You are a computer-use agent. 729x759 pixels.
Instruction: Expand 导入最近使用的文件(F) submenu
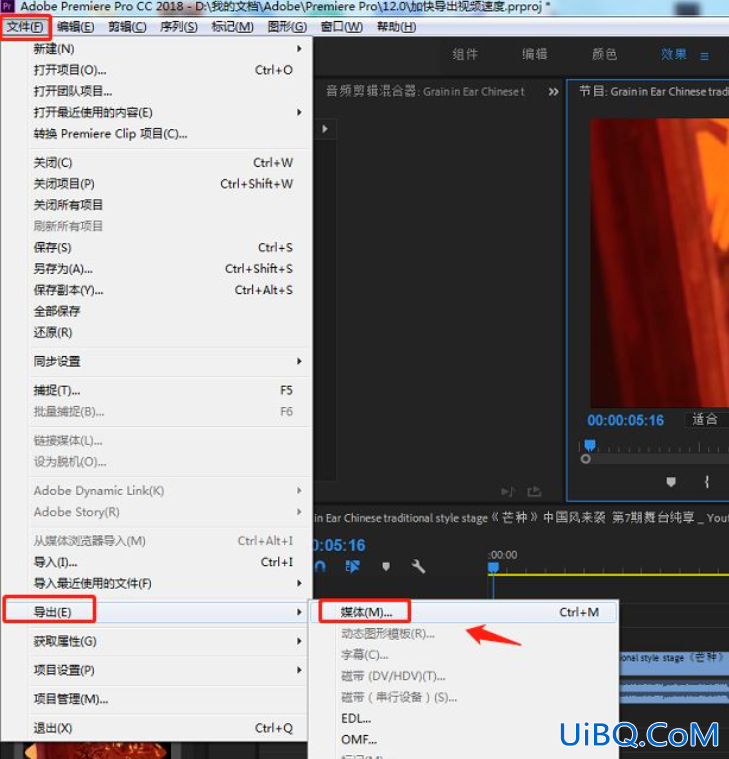coord(168,584)
